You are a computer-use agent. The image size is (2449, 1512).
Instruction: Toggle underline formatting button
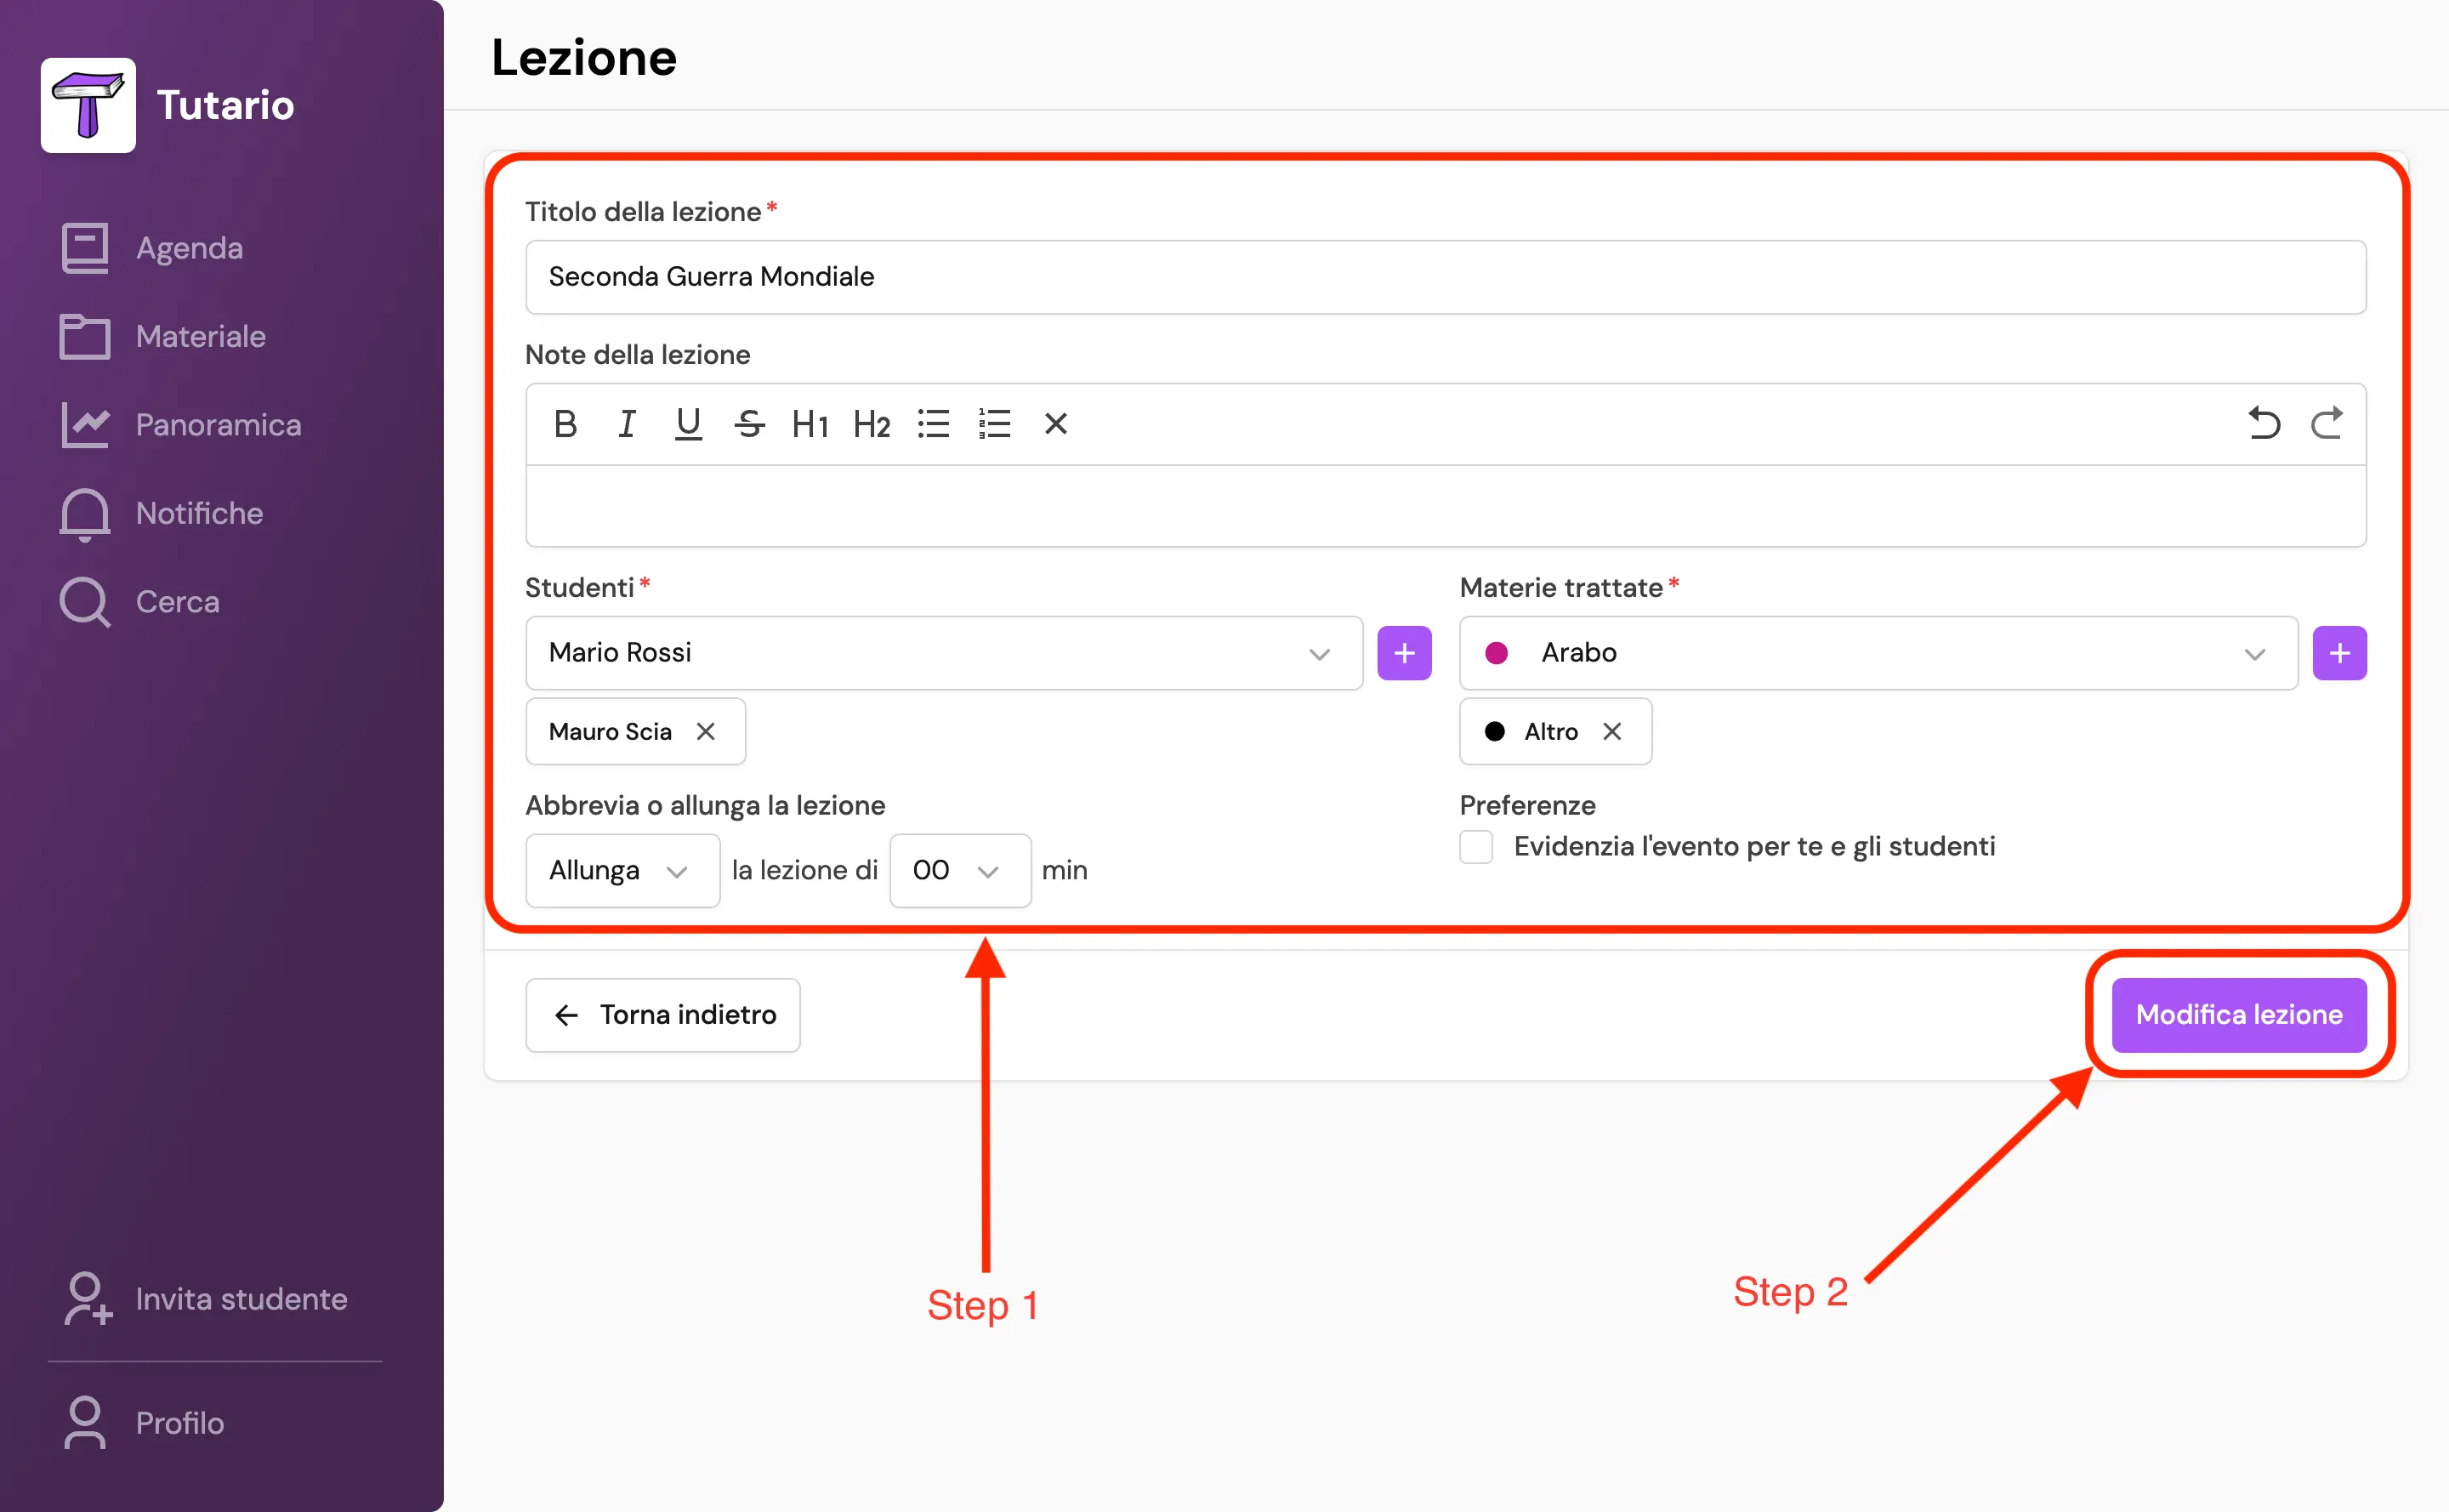coord(688,424)
